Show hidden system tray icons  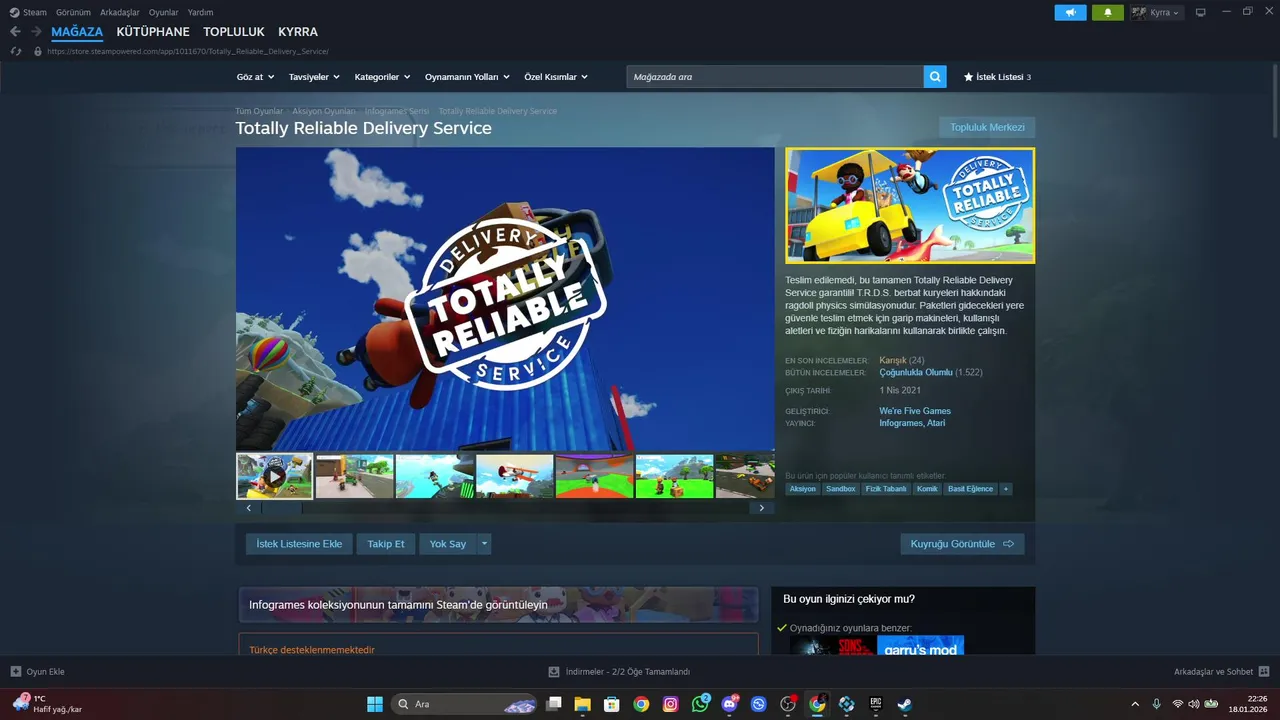pos(1134,704)
